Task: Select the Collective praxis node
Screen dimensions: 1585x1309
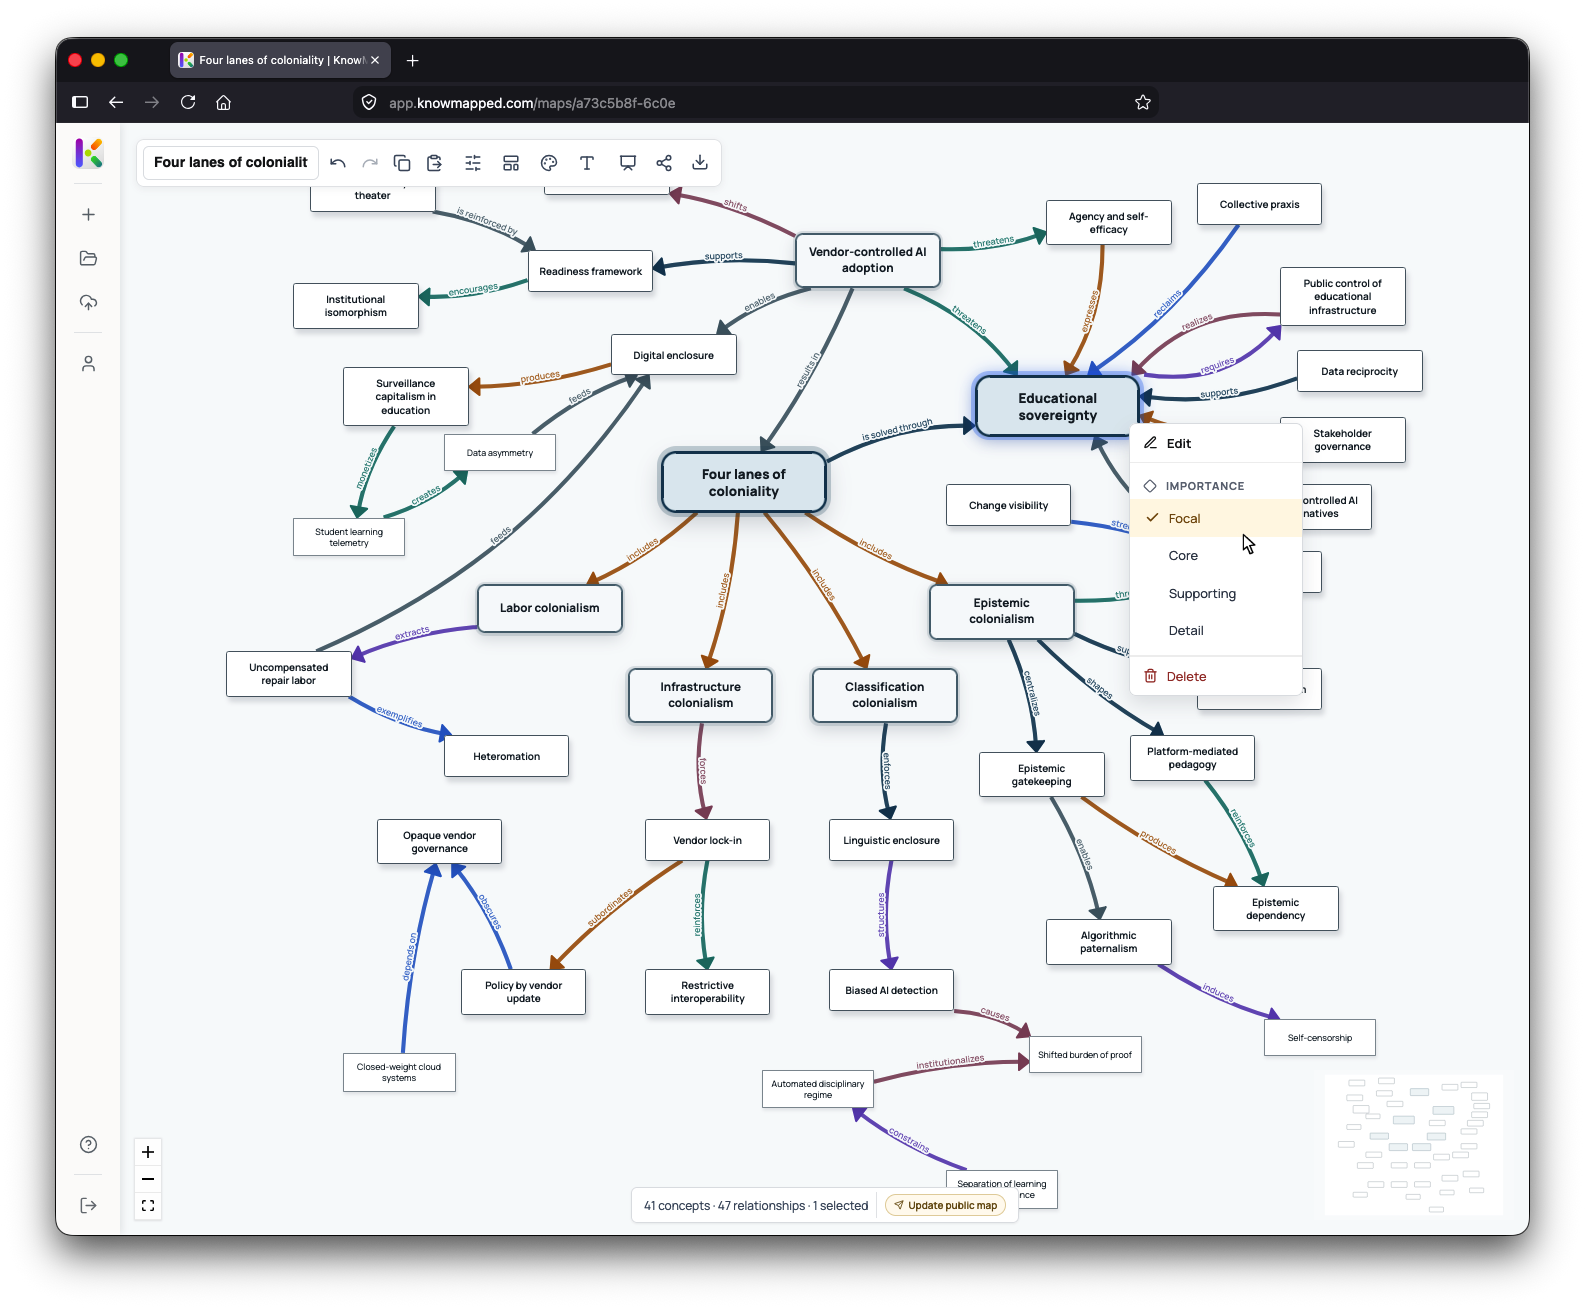Action: pos(1260,205)
